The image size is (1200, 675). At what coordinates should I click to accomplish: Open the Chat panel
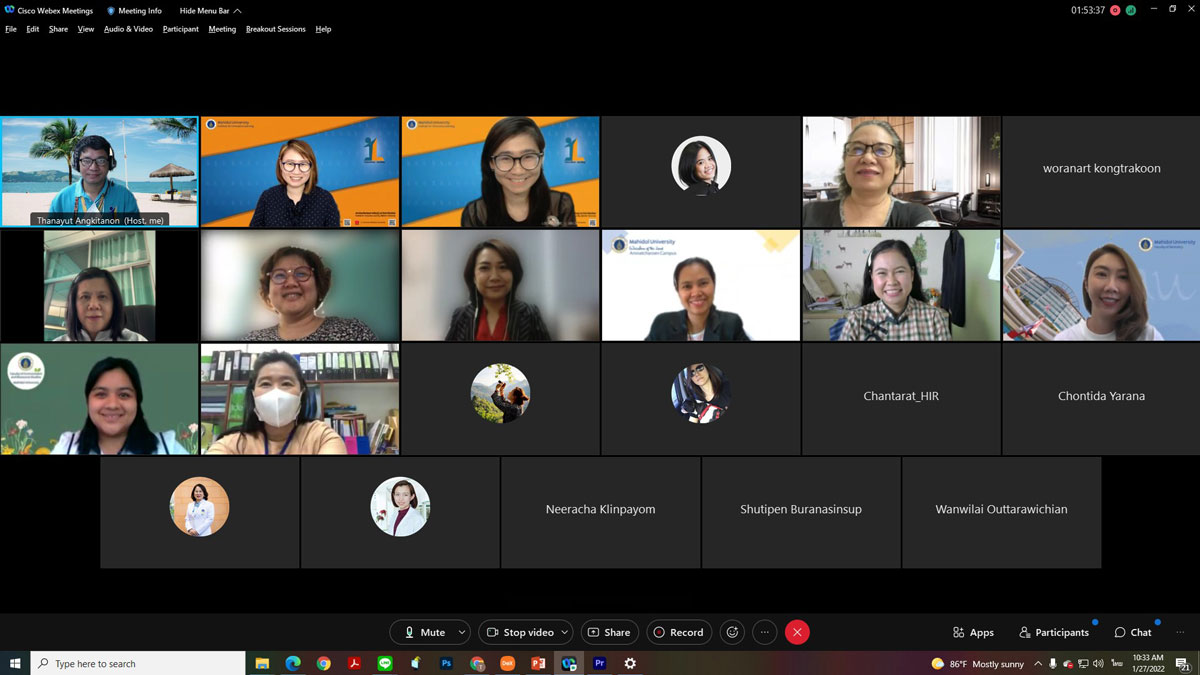1133,632
